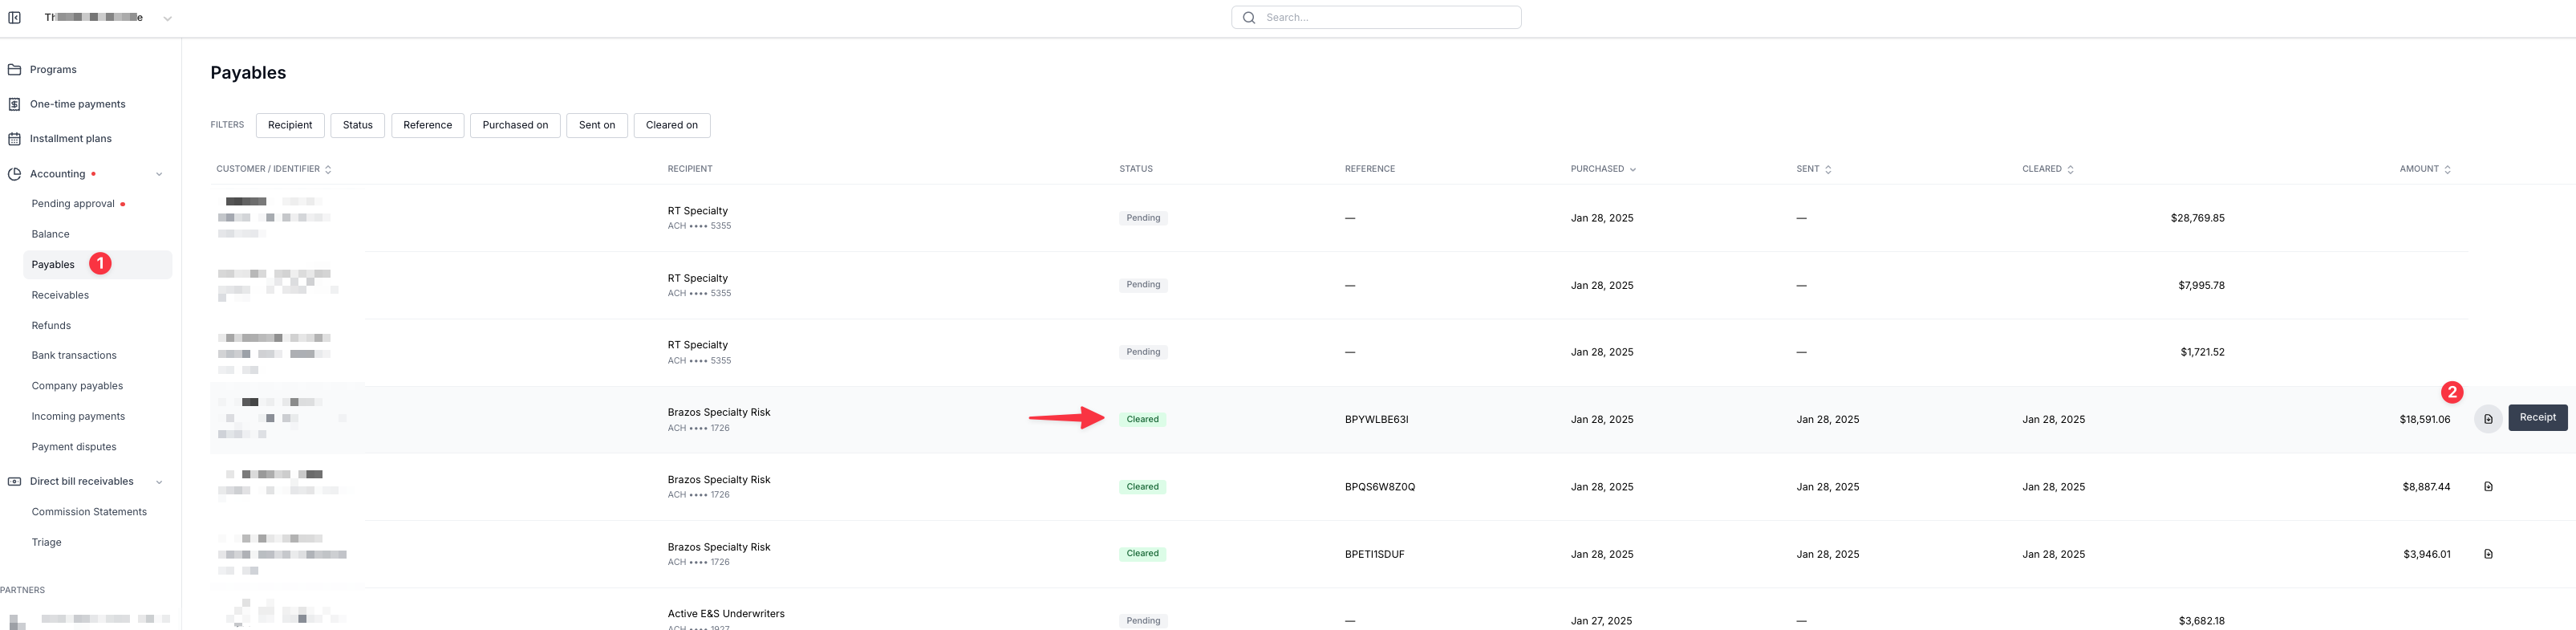The width and height of the screenshot is (2576, 630).
Task: Click Cleared status for BPQS6W8Z0Q row
Action: (x=1142, y=487)
